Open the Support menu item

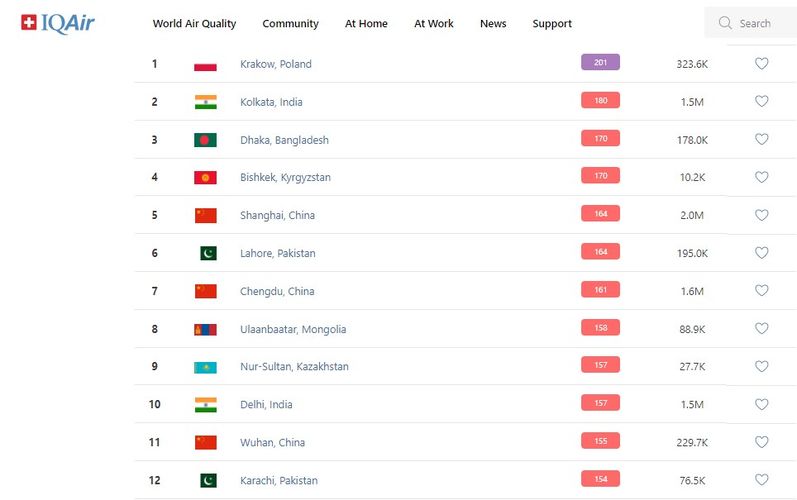point(552,24)
